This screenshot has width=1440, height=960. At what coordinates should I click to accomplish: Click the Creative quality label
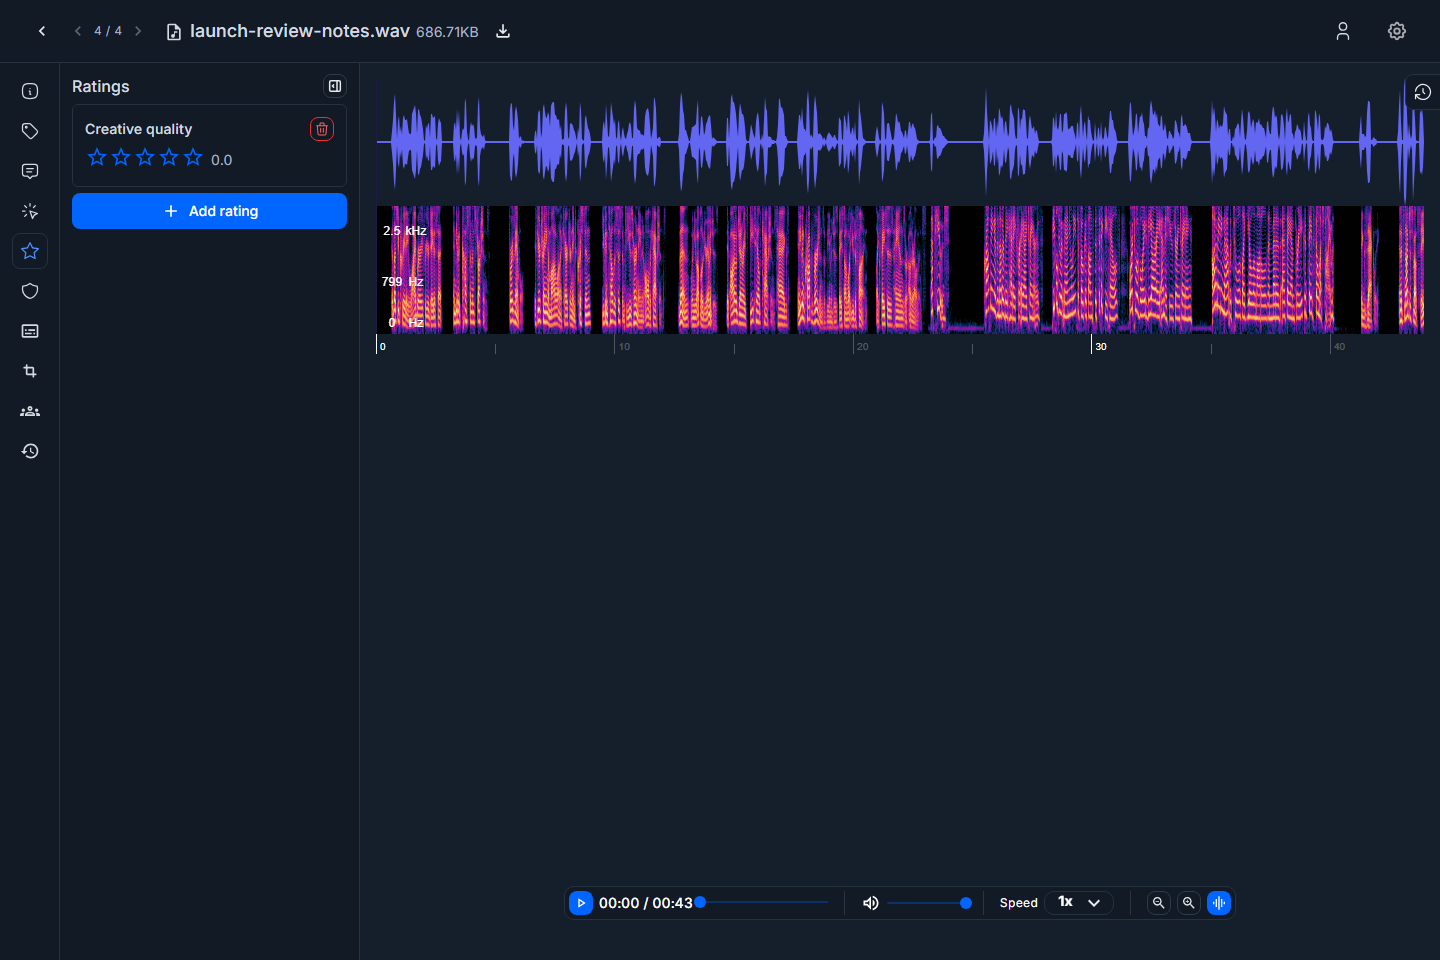click(138, 129)
